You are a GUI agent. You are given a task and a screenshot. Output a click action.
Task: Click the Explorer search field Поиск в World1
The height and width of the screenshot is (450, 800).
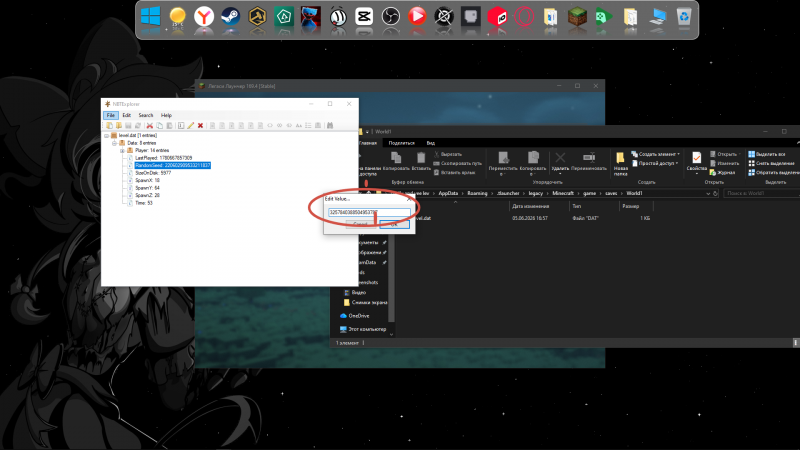tap(761, 194)
